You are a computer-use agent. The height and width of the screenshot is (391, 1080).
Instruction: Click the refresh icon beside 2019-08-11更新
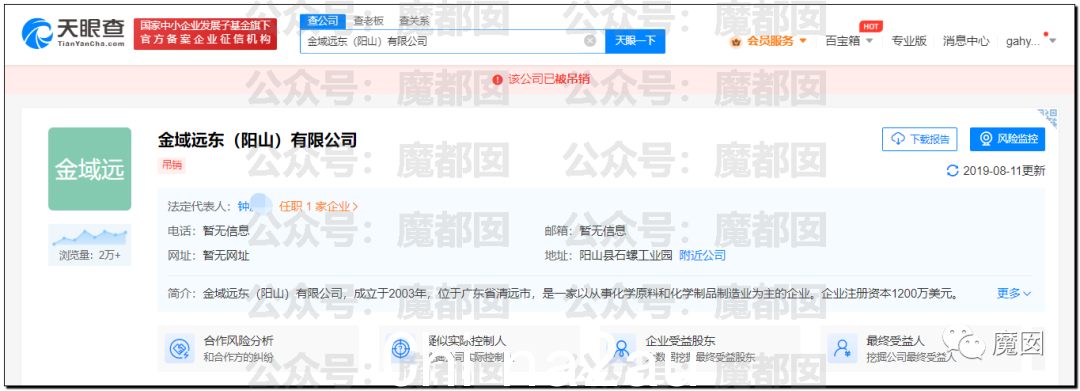pos(953,171)
